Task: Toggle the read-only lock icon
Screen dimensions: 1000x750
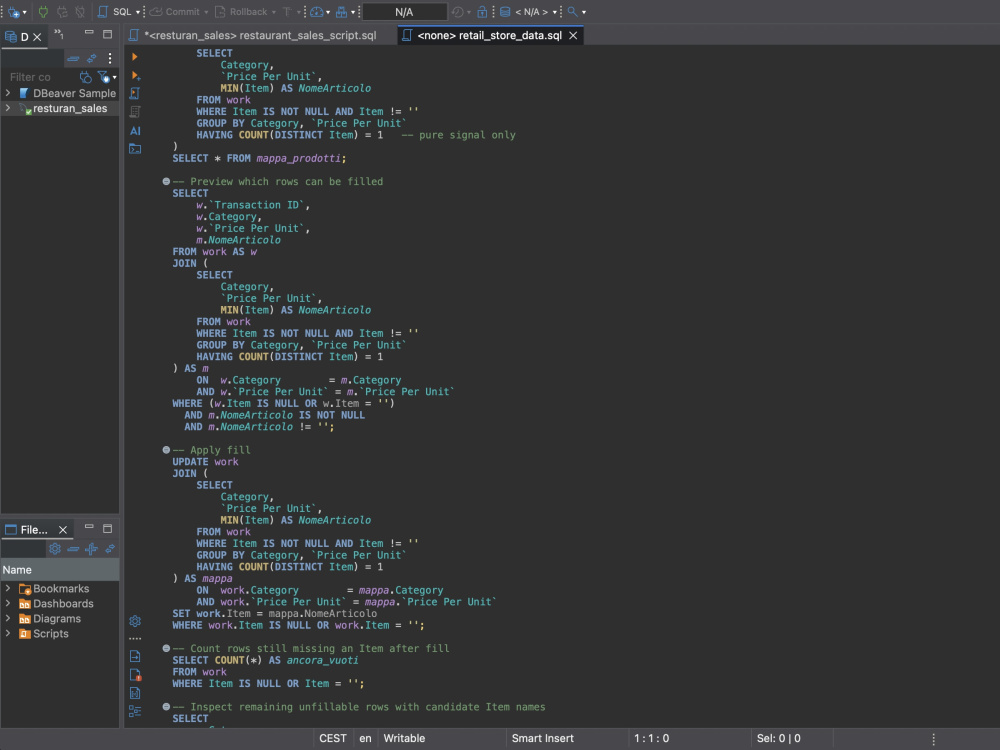Action: [x=482, y=11]
